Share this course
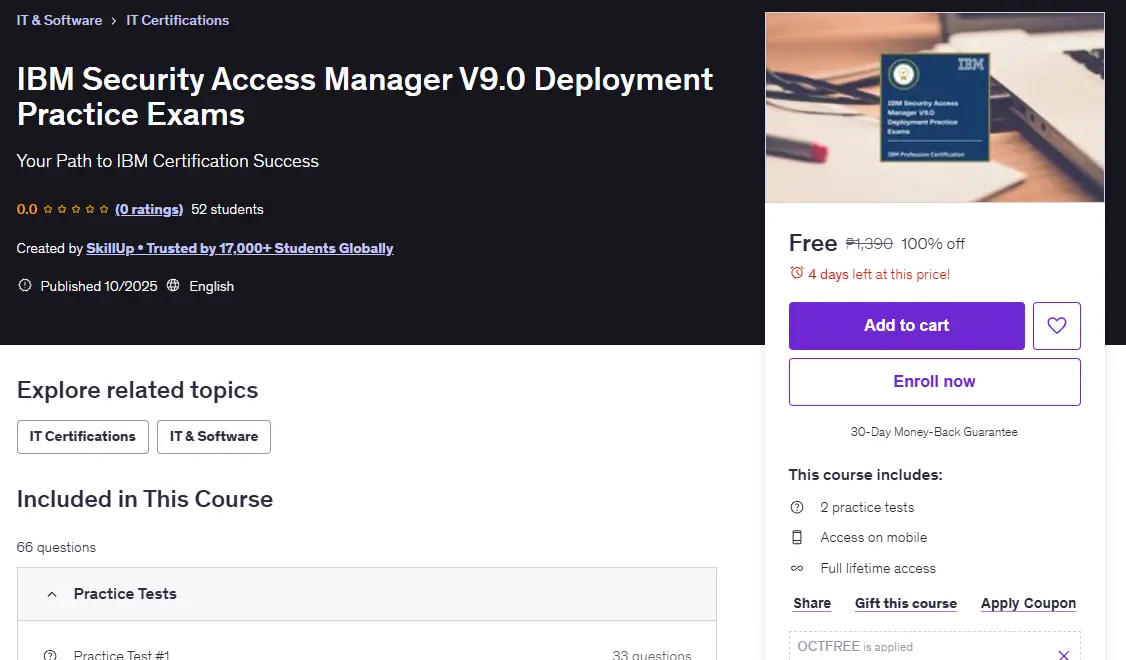1126x660 pixels. tap(812, 603)
